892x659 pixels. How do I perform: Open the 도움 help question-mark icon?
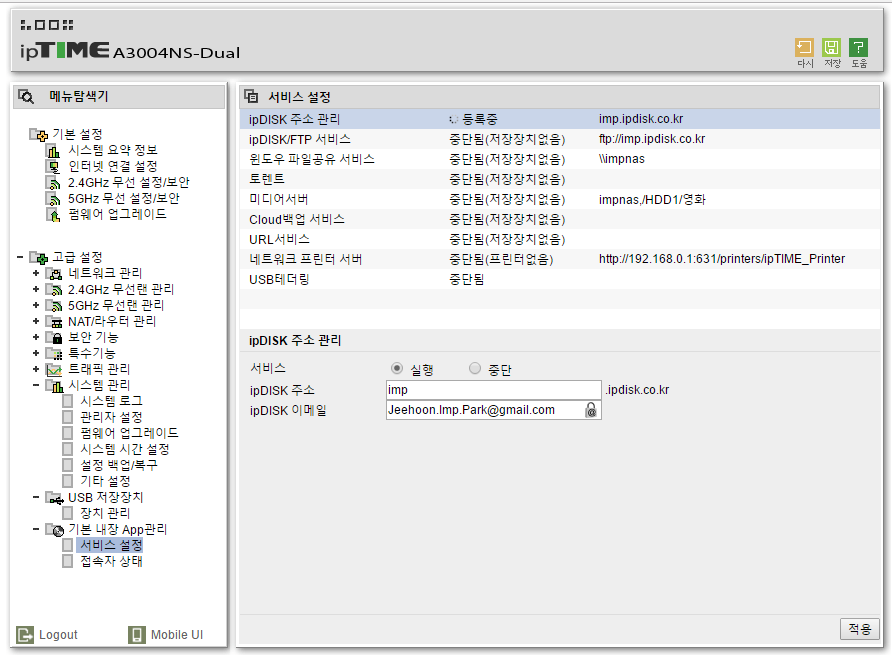[x=858, y=48]
